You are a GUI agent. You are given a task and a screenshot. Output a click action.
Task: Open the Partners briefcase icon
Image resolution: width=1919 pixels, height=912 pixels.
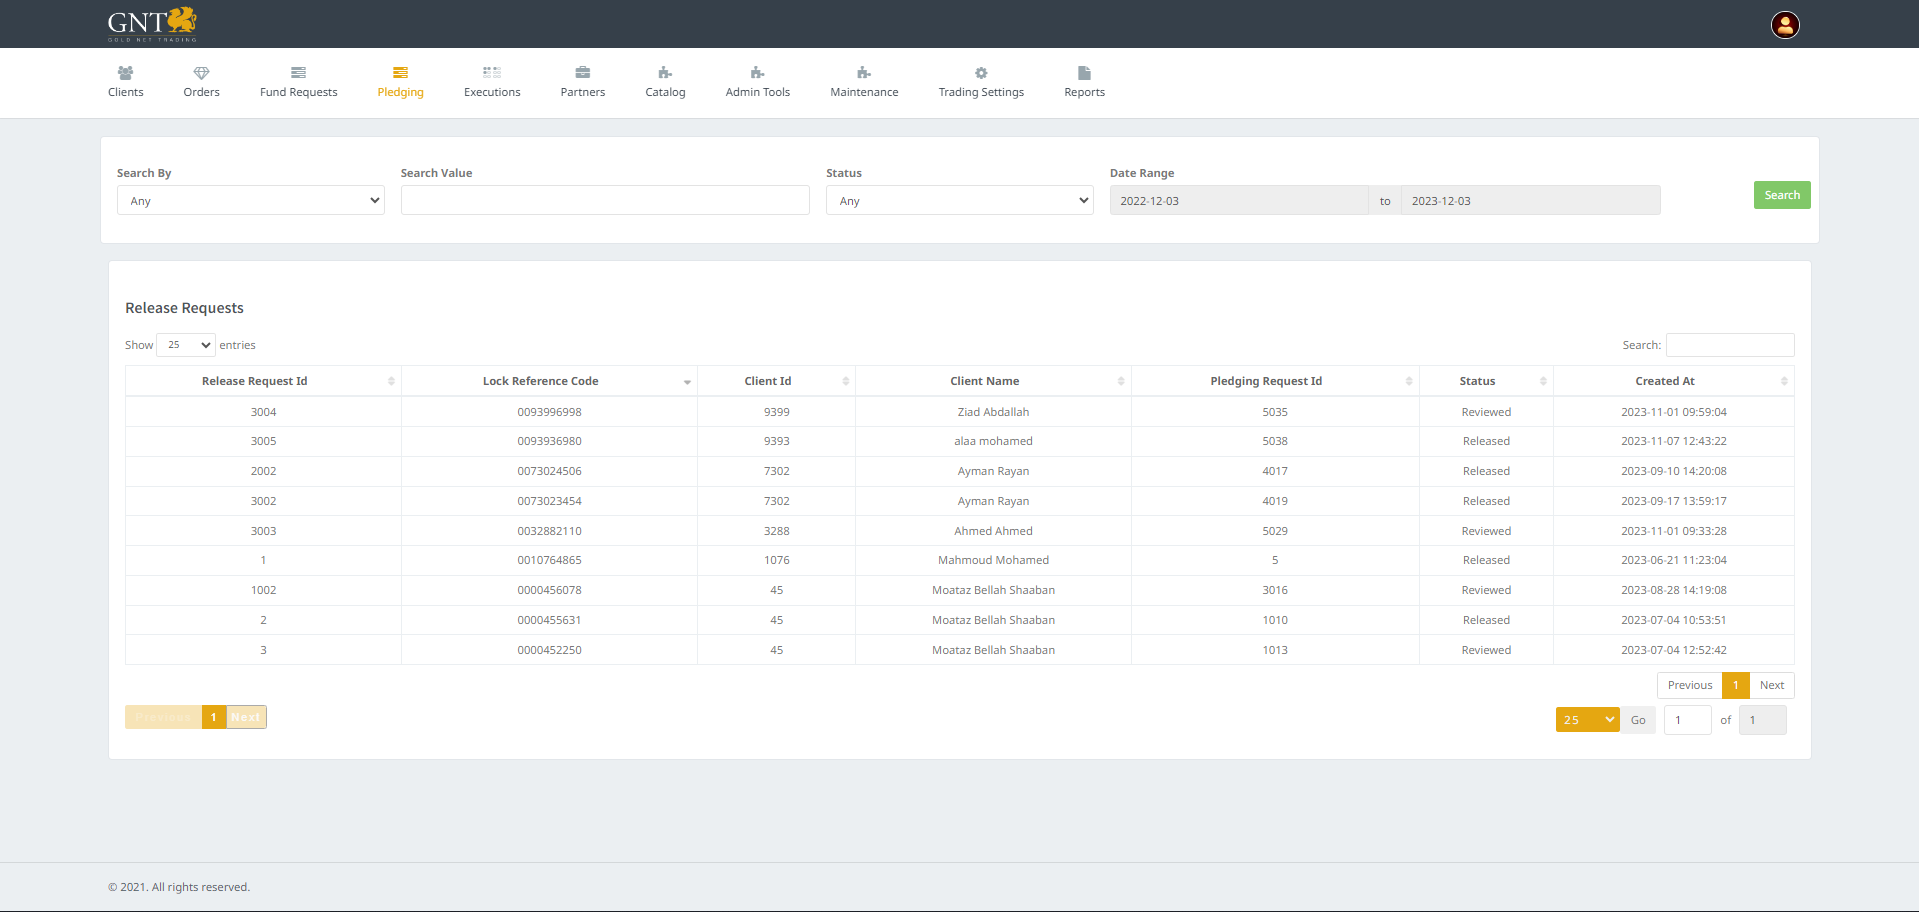tap(582, 73)
